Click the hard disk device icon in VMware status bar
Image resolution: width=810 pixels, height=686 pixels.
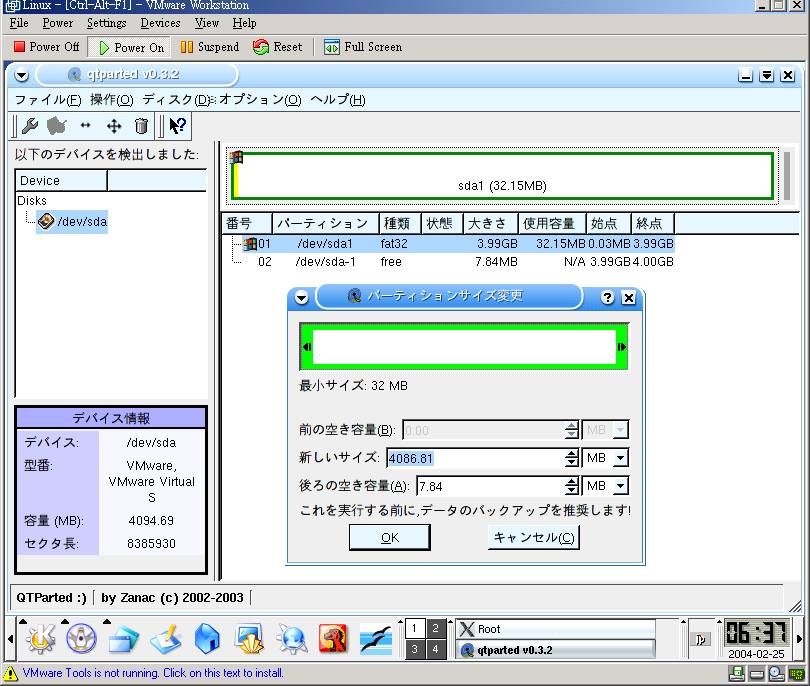coord(757,674)
